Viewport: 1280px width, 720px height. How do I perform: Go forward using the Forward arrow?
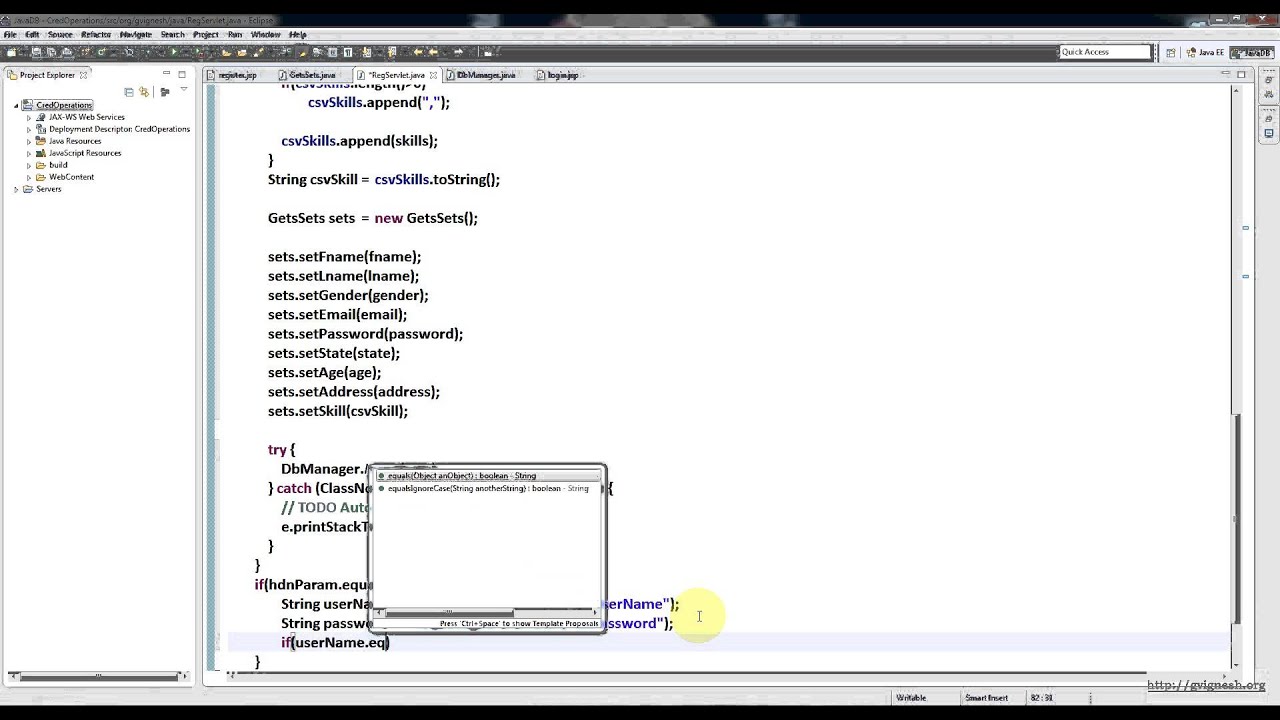[458, 52]
